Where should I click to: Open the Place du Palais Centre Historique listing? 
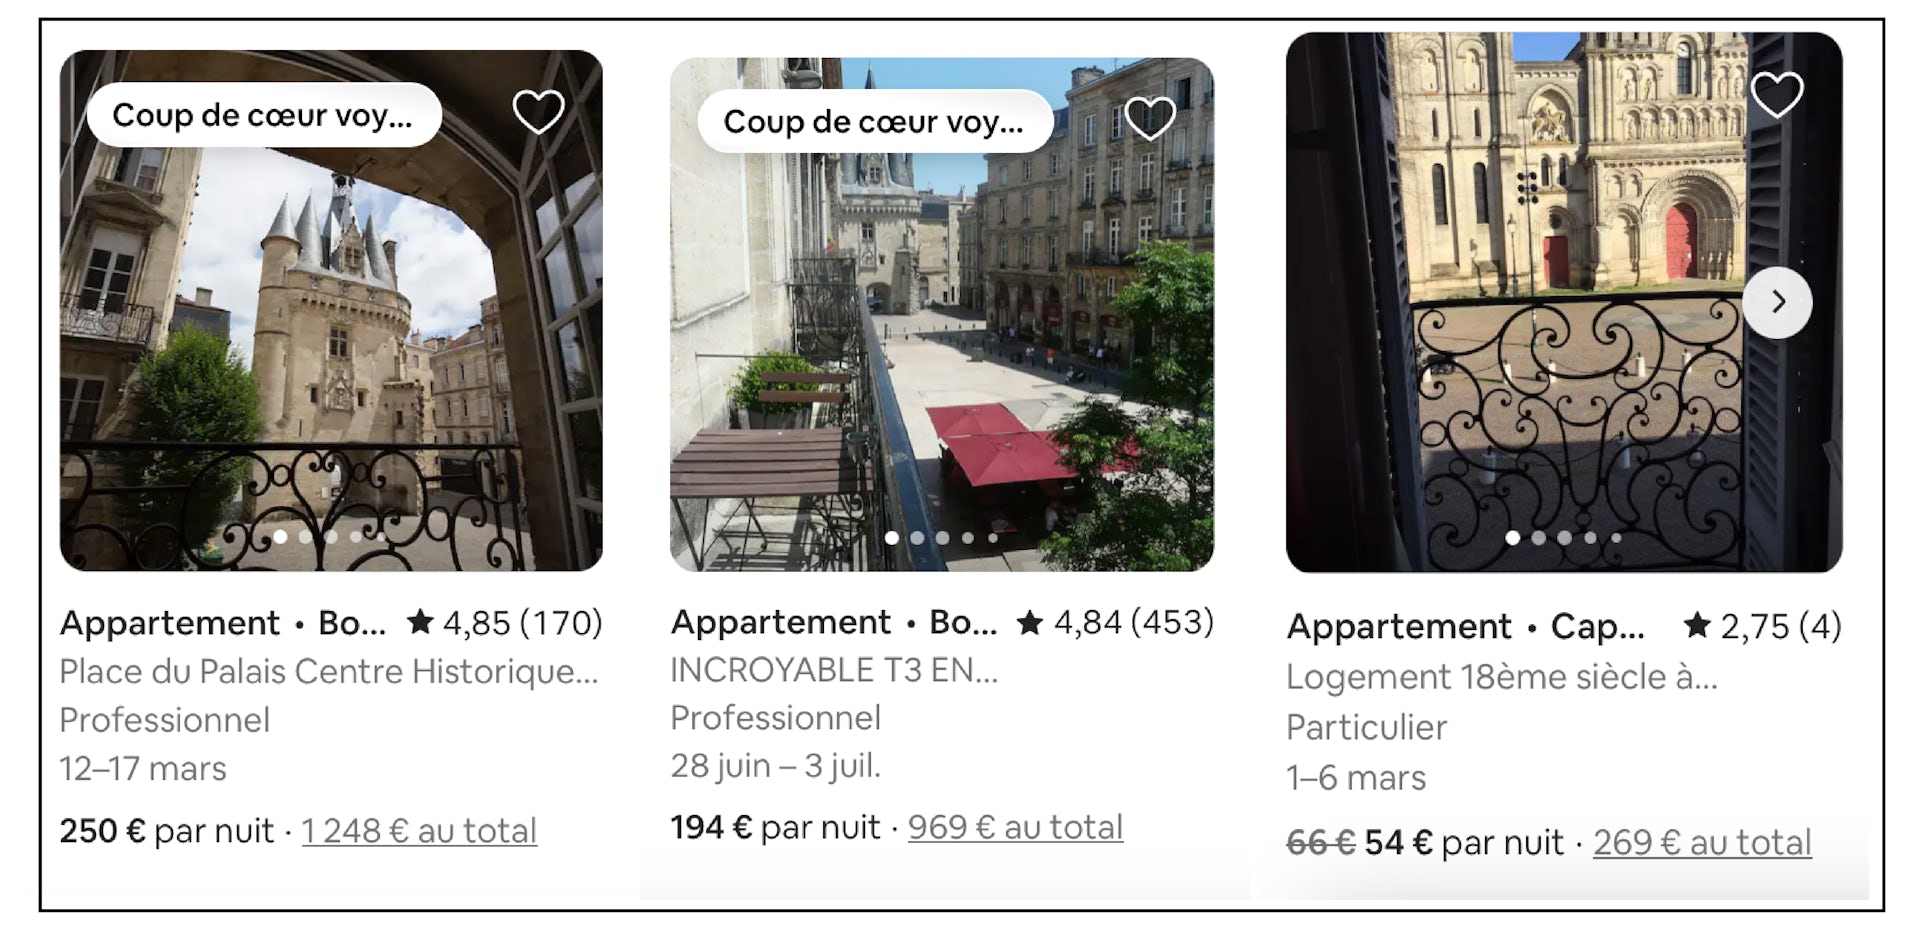[328, 671]
